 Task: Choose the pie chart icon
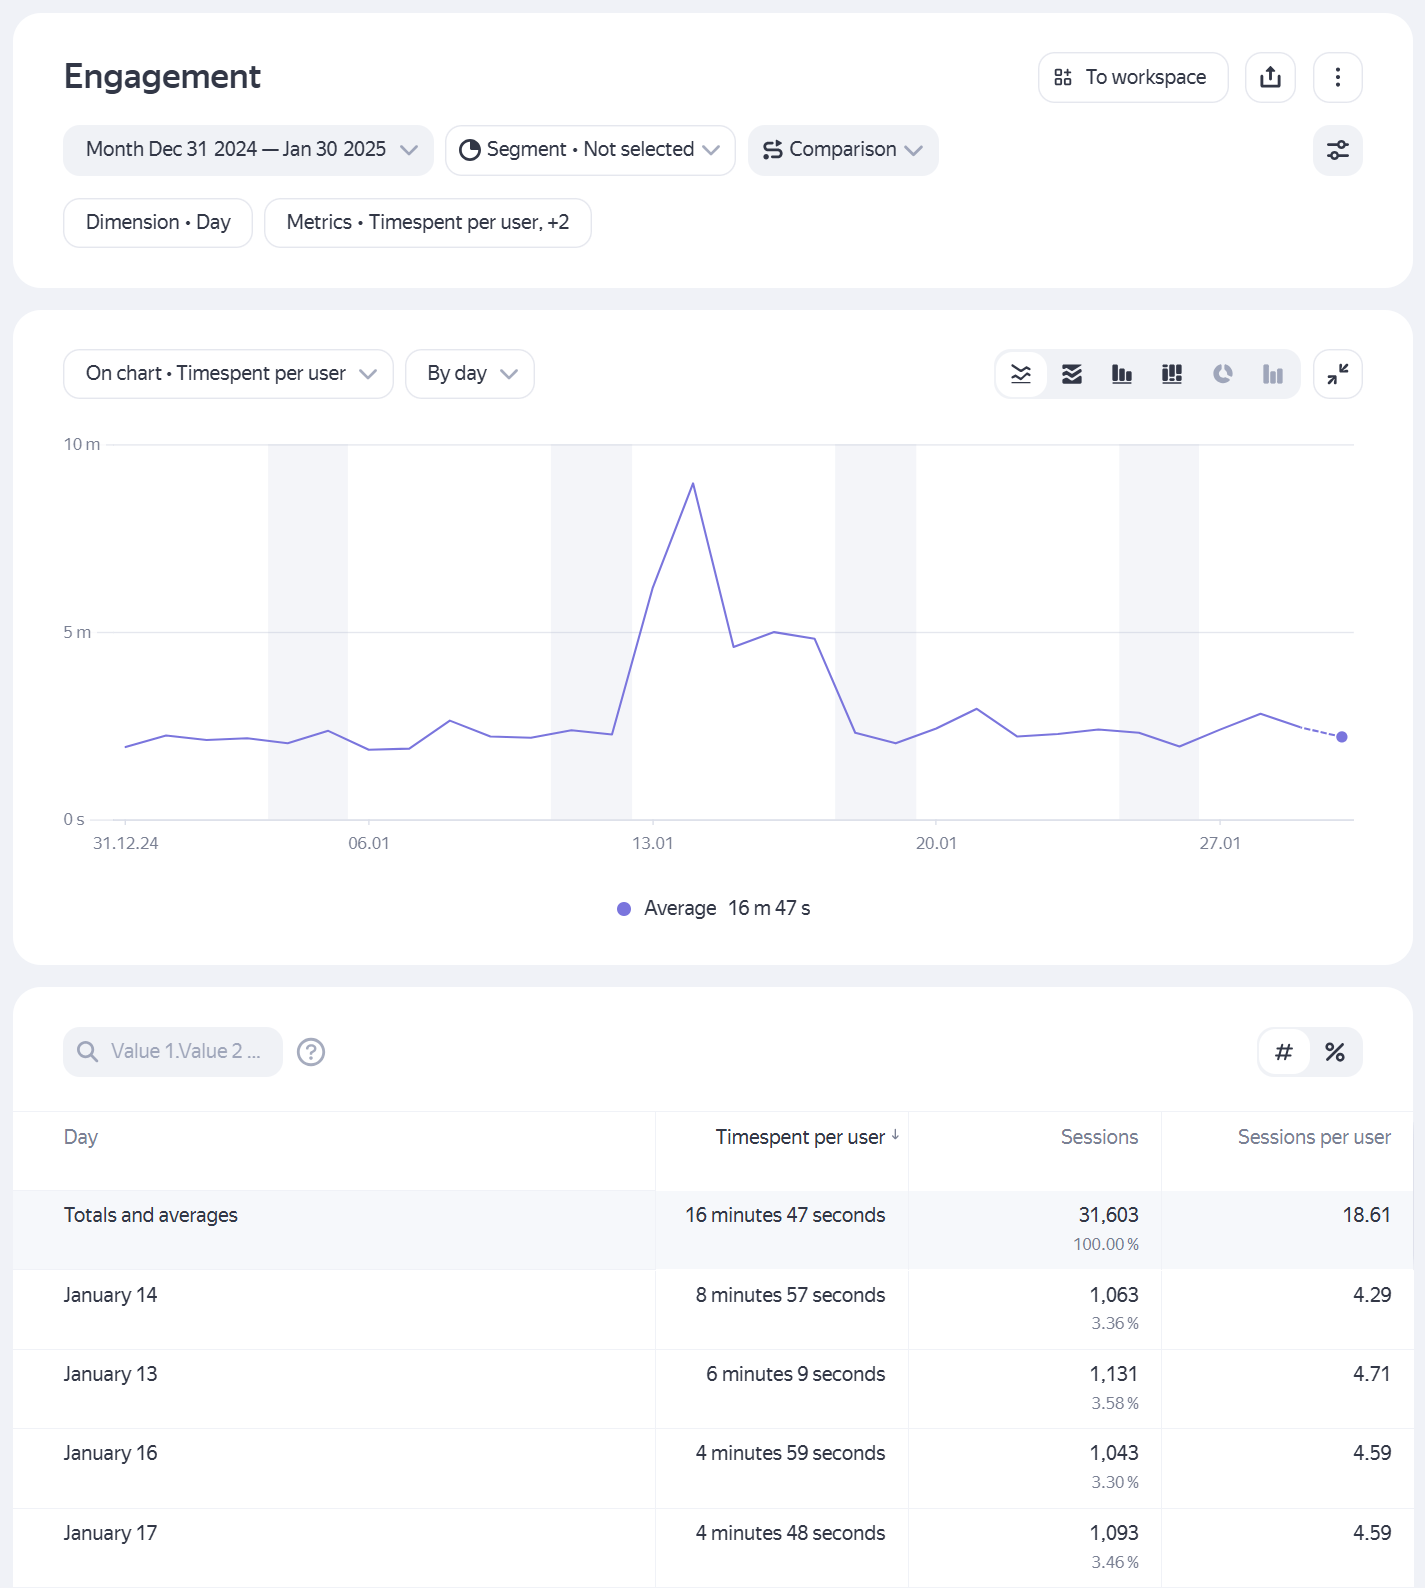[x=1222, y=374]
